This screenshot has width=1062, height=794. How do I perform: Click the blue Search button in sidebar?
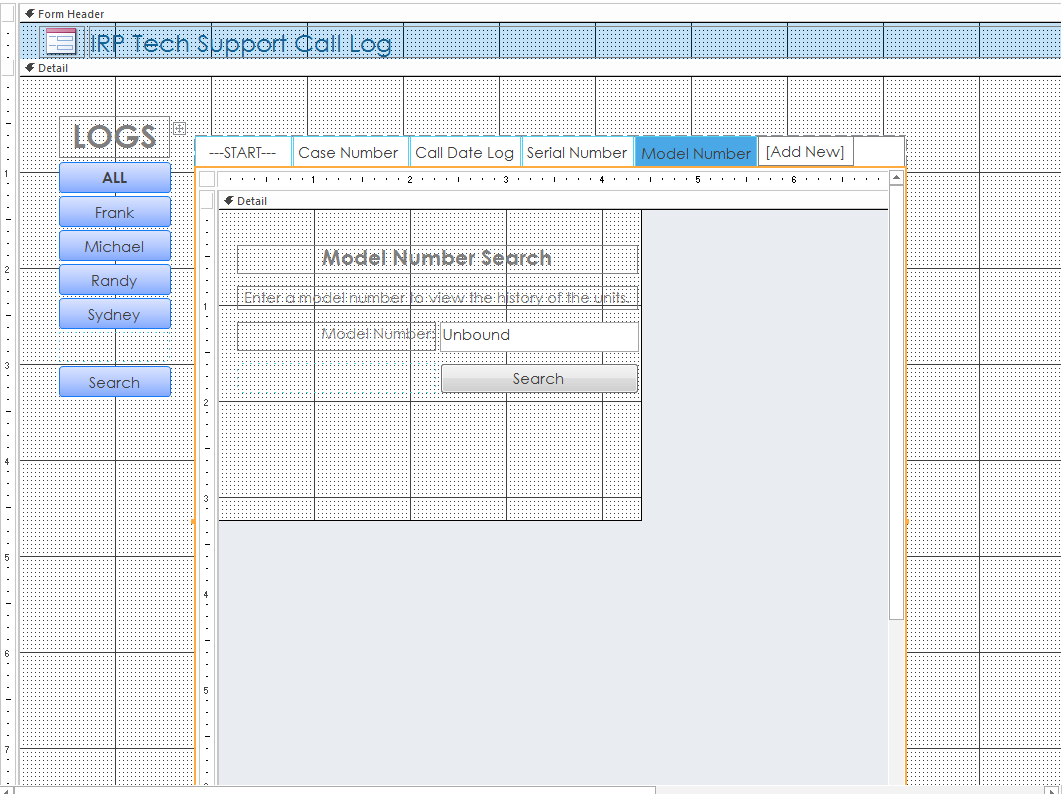(x=114, y=382)
